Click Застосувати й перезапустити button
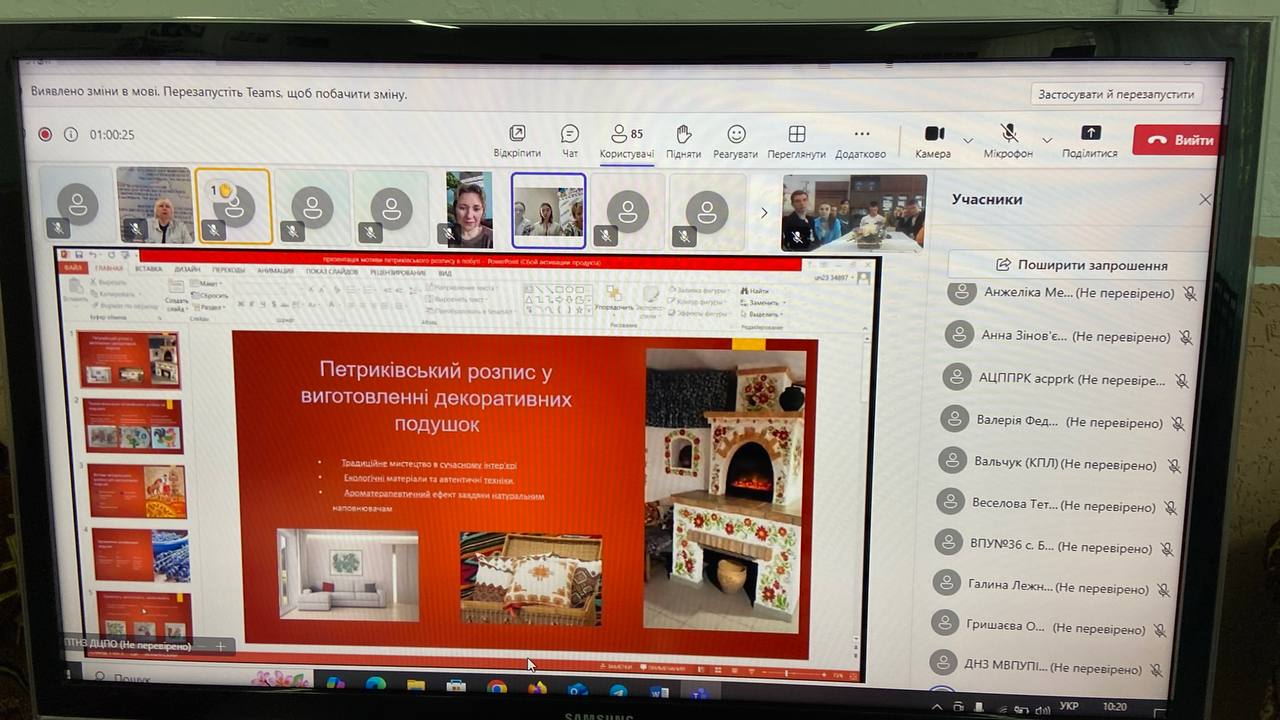This screenshot has height=720, width=1280. 1116,94
